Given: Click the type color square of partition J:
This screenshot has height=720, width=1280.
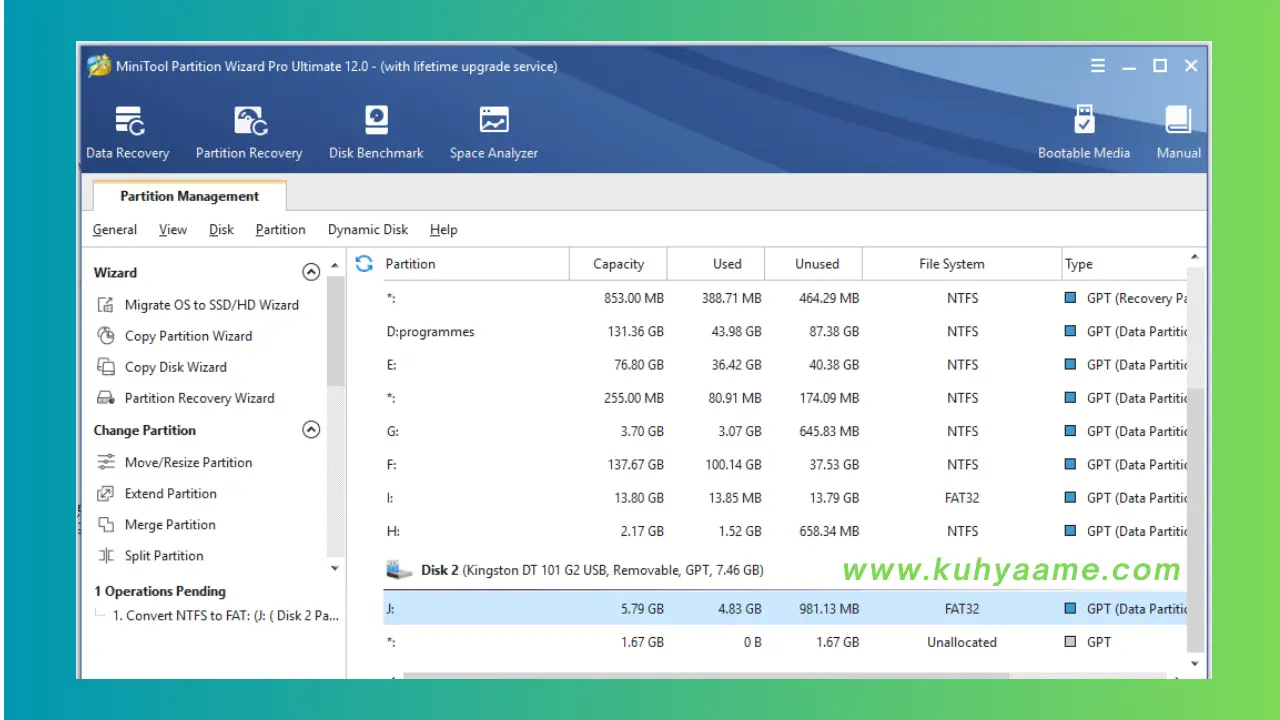Looking at the screenshot, I should 1071,608.
